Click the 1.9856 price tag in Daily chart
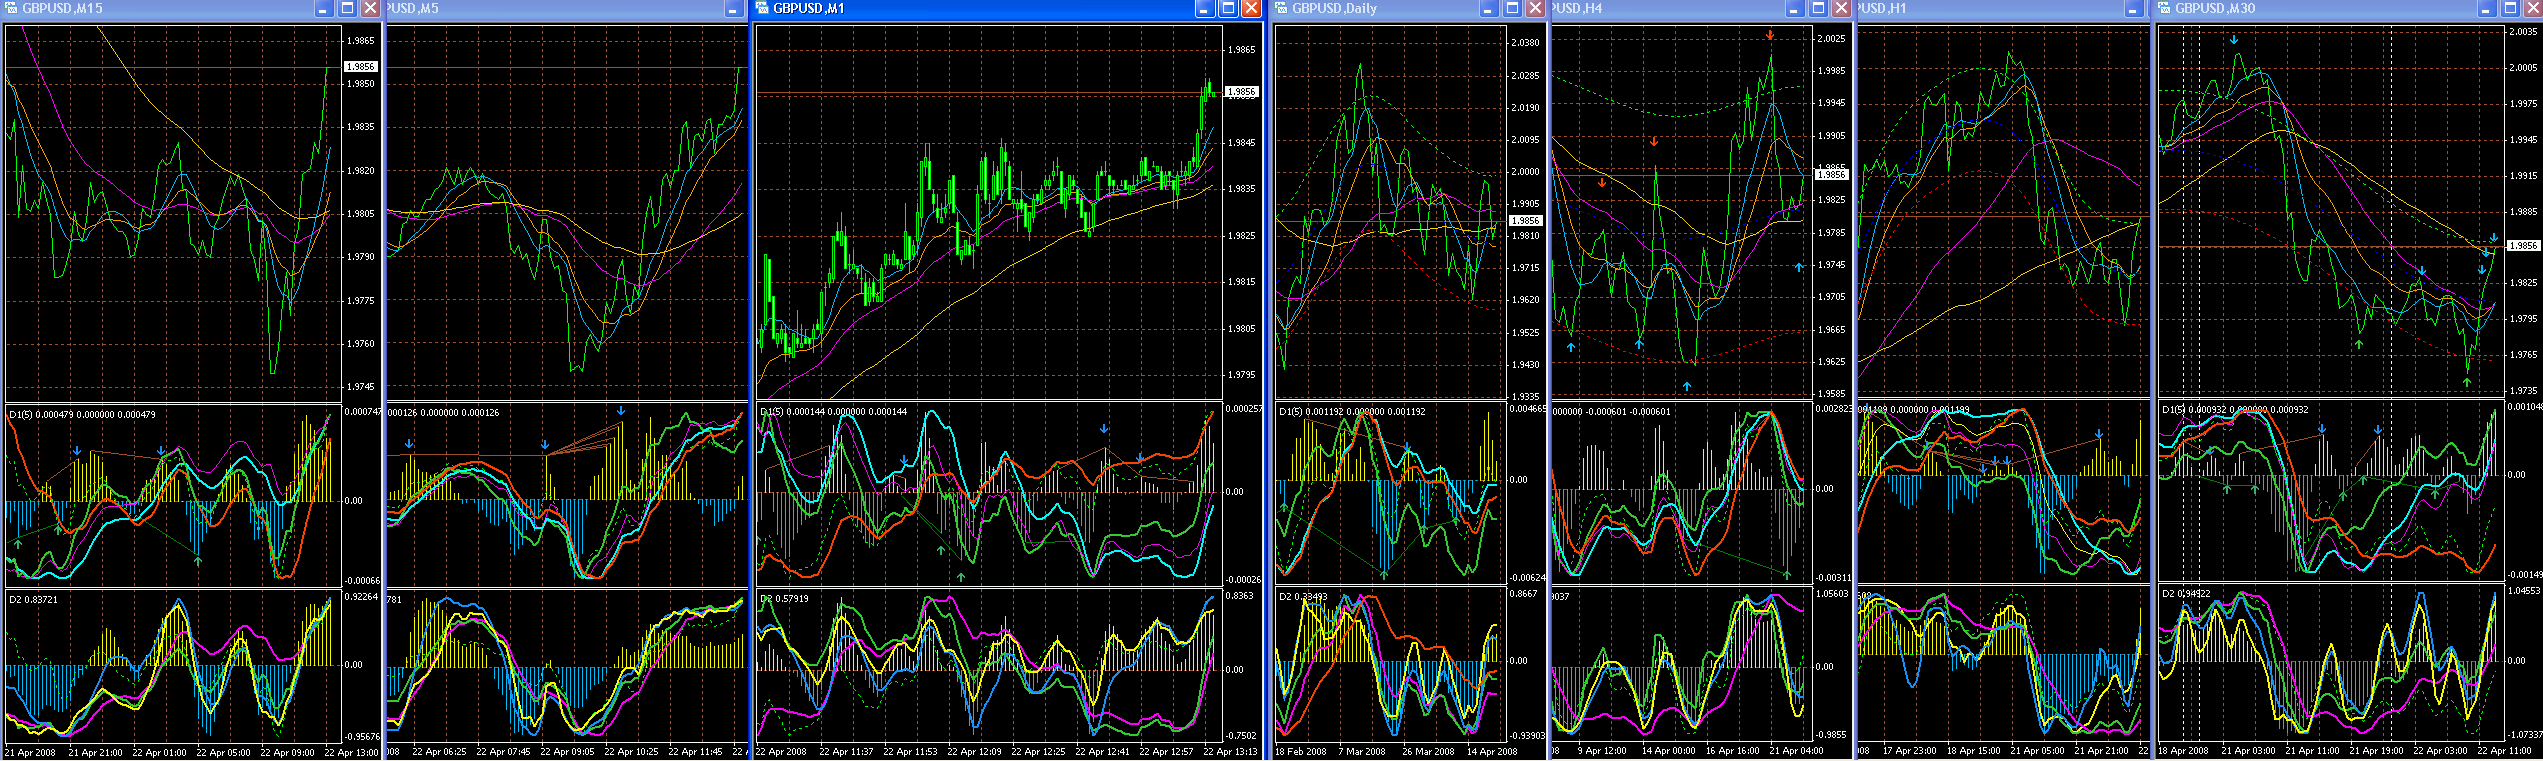The height and width of the screenshot is (761, 2543). click(x=1525, y=221)
